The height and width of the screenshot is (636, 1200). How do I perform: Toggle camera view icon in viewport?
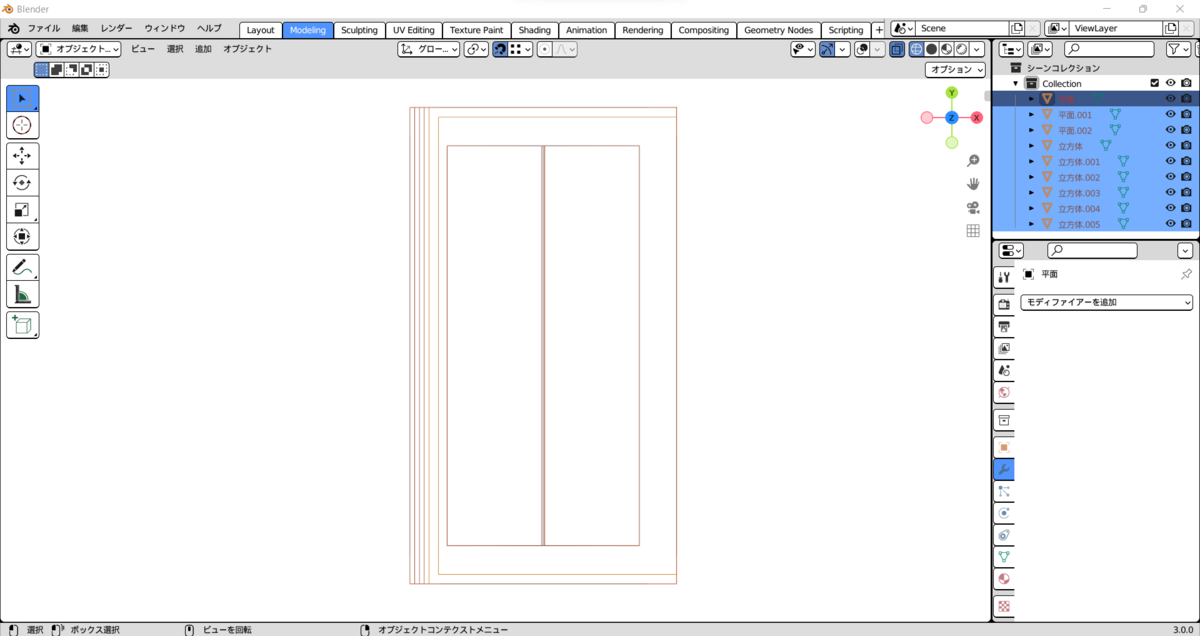(972, 207)
